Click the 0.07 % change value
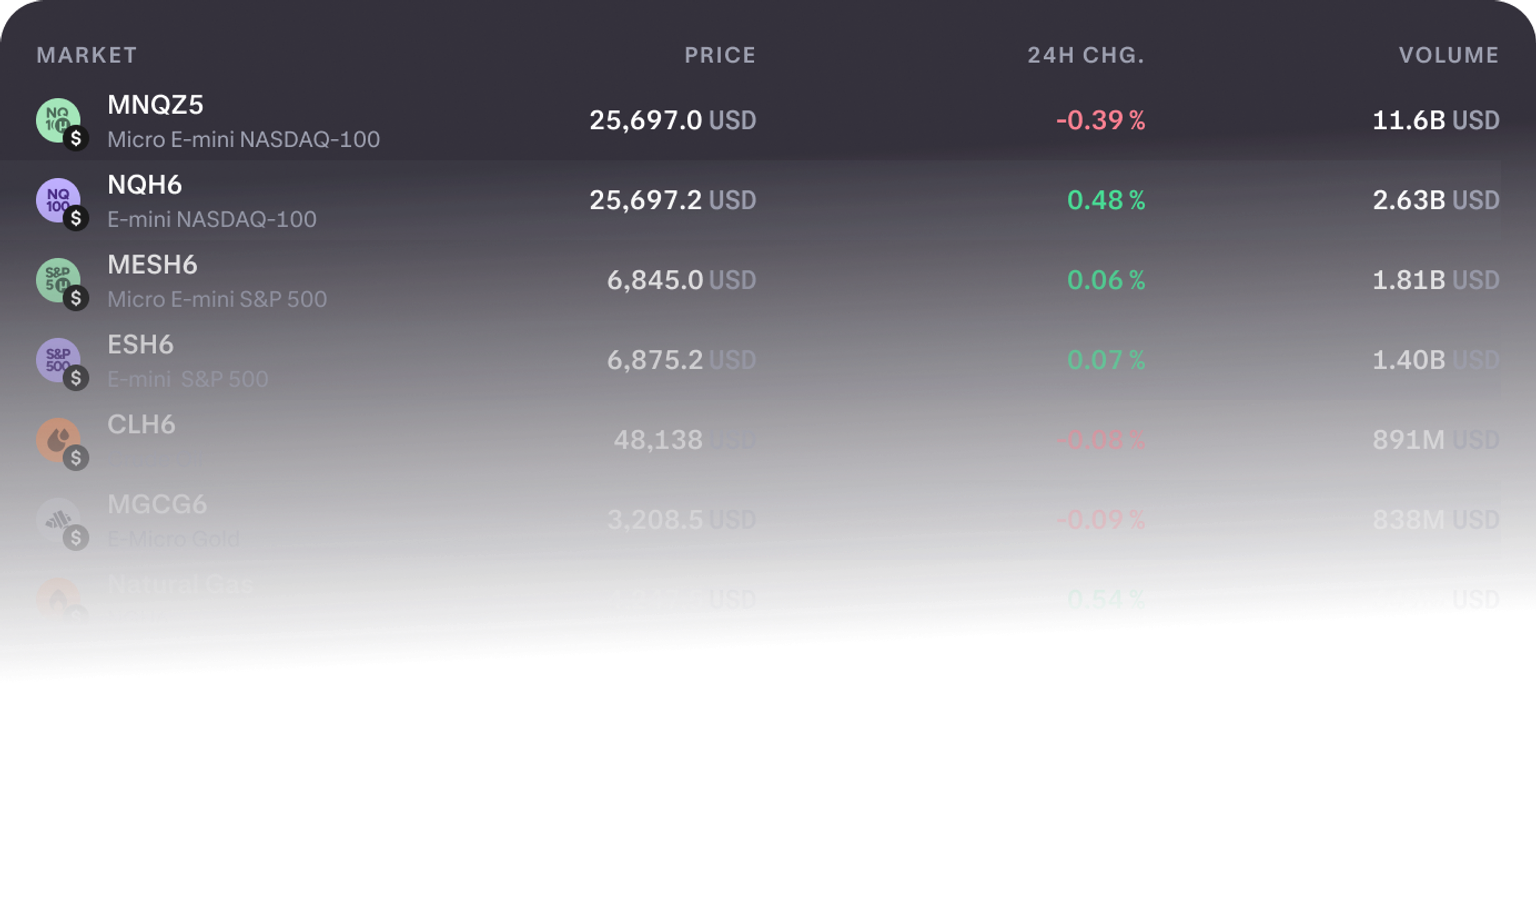 pyautogui.click(x=1106, y=360)
